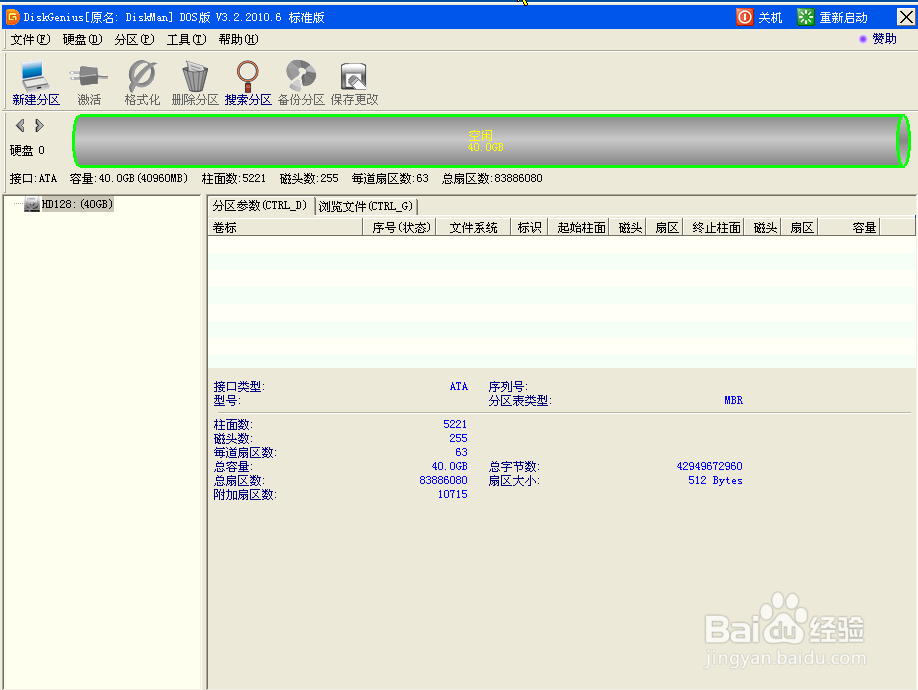The height and width of the screenshot is (690, 918).
Task: Switch to 分区参数(CTRL_D) tab
Action: 260,205
